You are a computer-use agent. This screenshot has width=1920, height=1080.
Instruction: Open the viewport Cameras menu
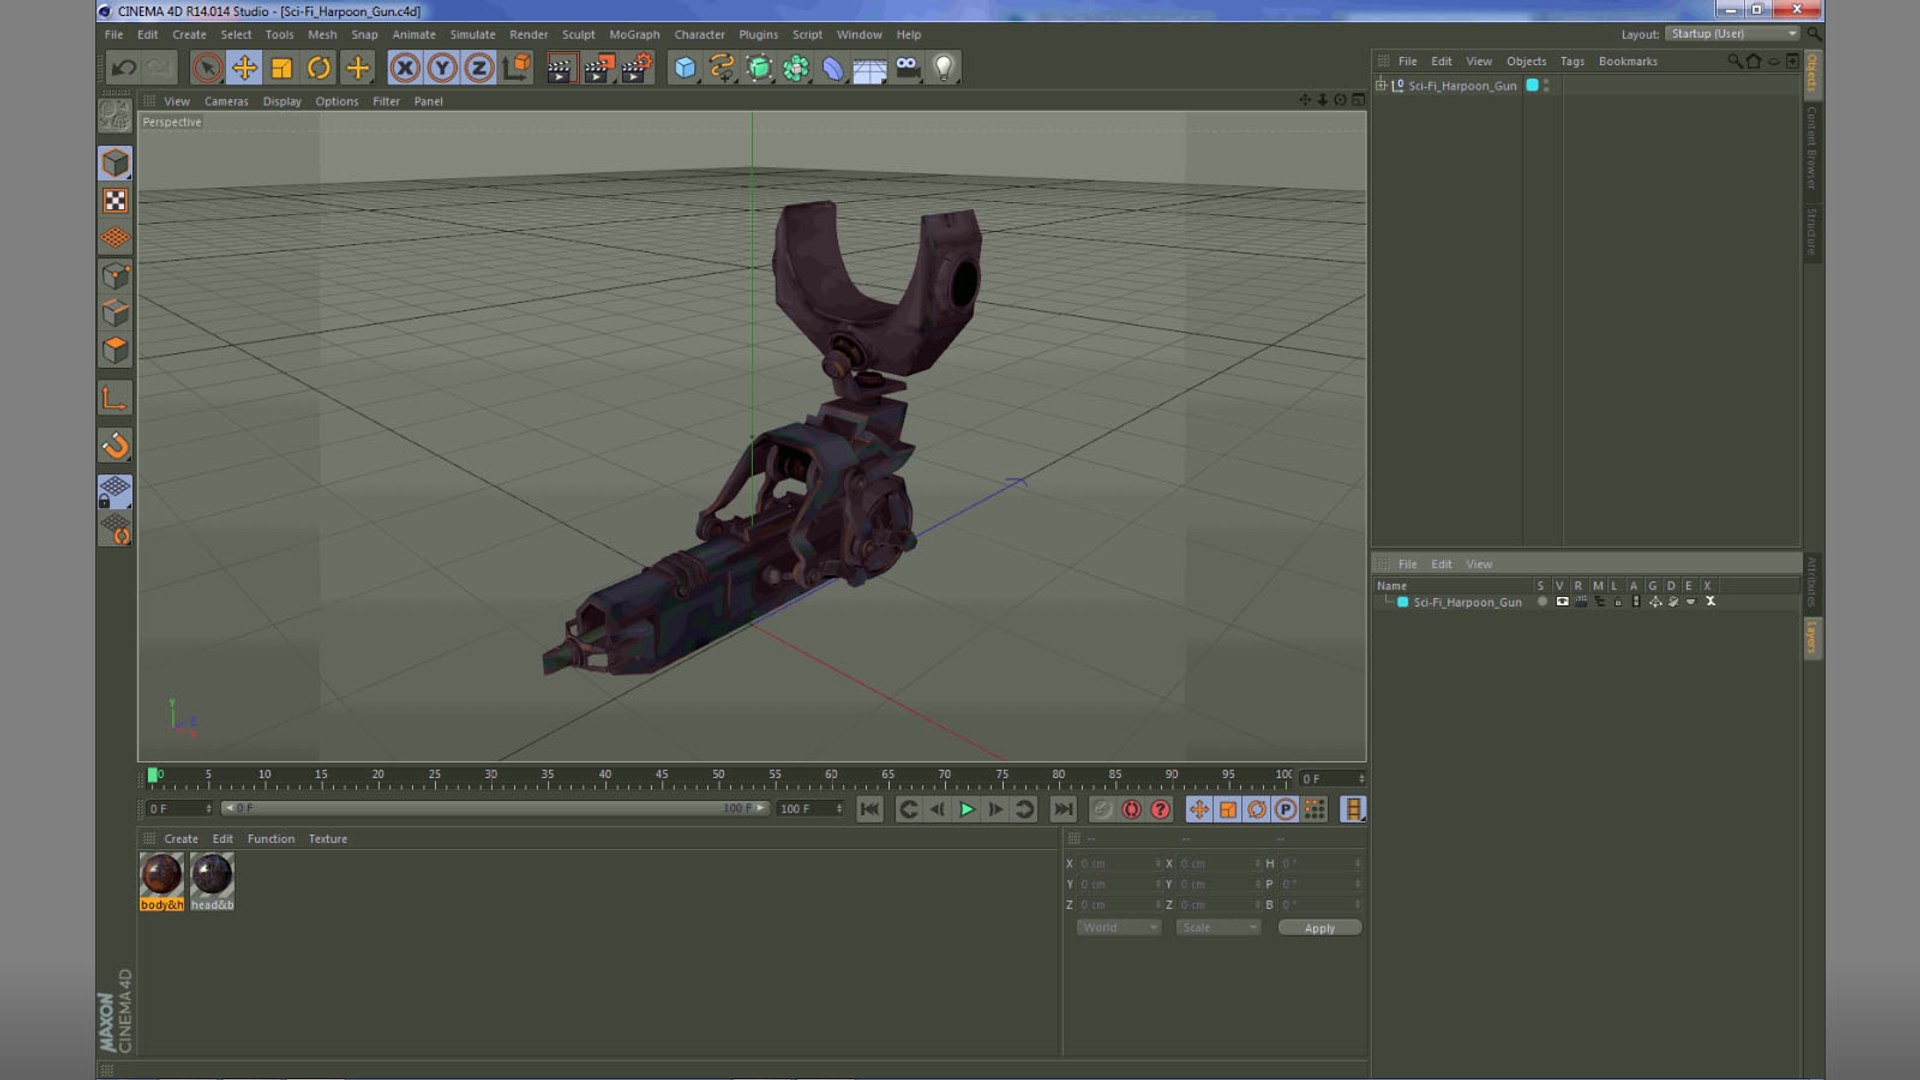point(226,101)
